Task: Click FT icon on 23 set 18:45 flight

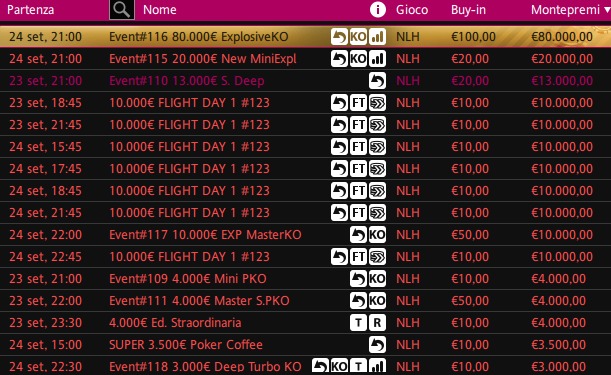Action: pos(358,103)
